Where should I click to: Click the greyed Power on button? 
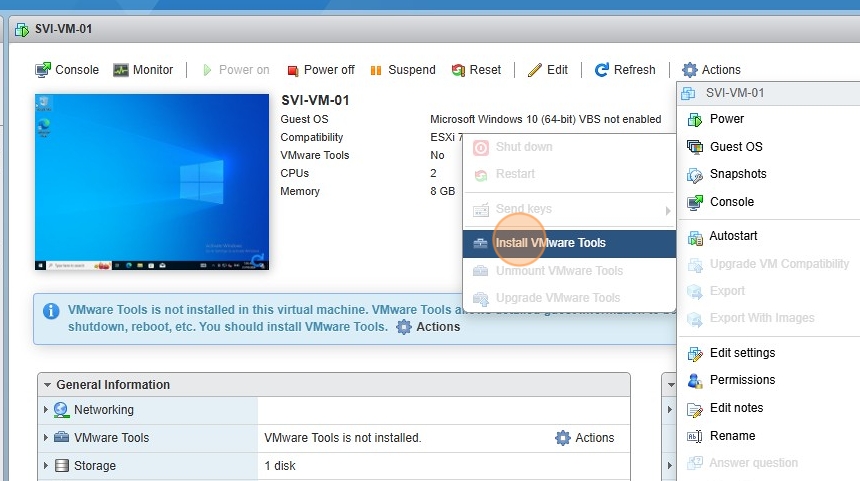(x=236, y=70)
